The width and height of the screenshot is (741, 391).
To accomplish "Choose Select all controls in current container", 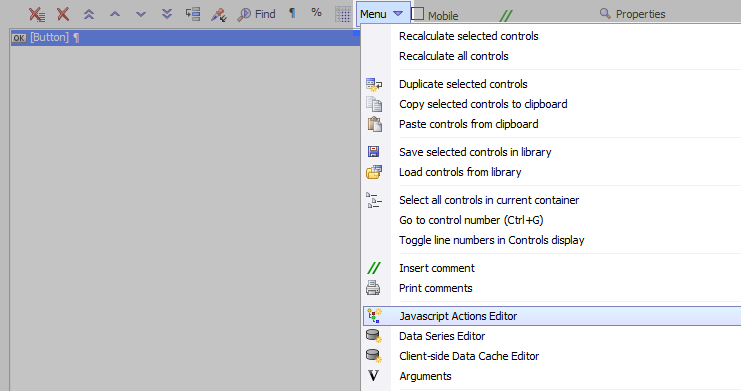I will point(489,200).
